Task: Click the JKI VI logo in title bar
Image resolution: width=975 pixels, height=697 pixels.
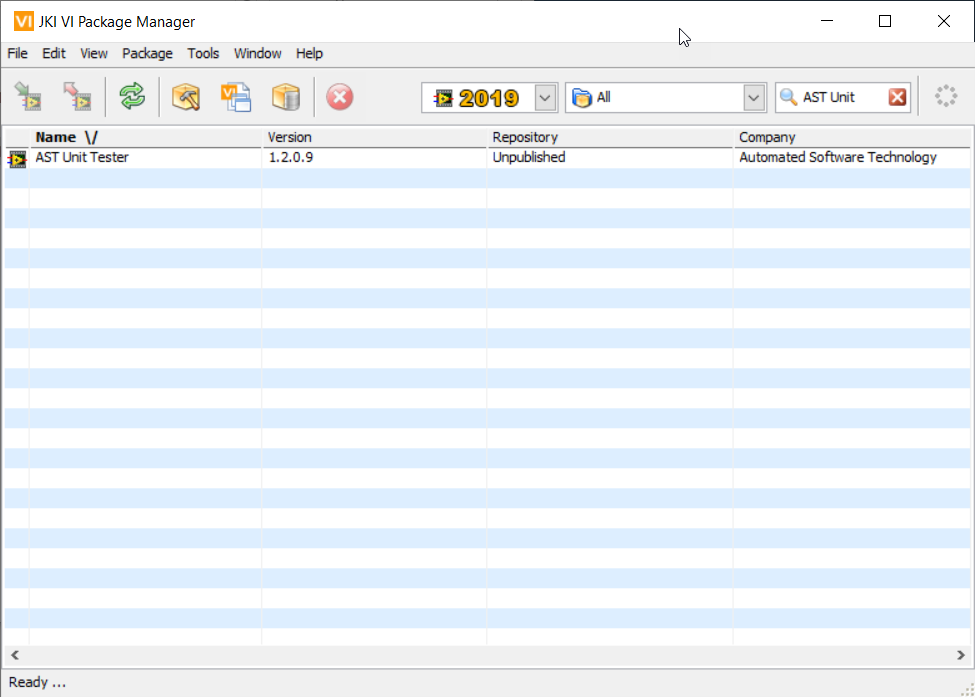Action: point(24,21)
